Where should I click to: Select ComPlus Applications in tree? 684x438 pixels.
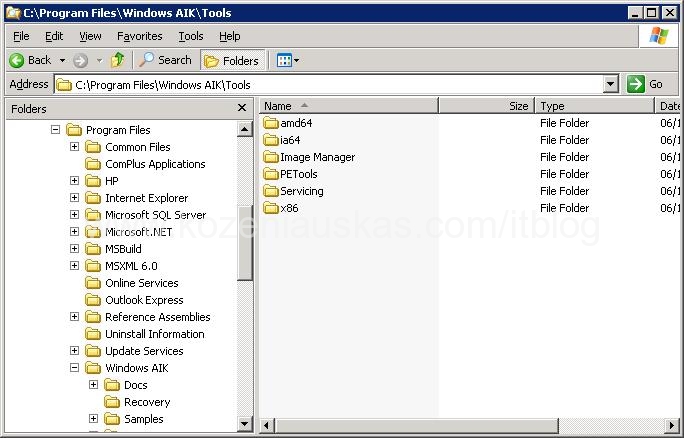pyautogui.click(x=155, y=164)
